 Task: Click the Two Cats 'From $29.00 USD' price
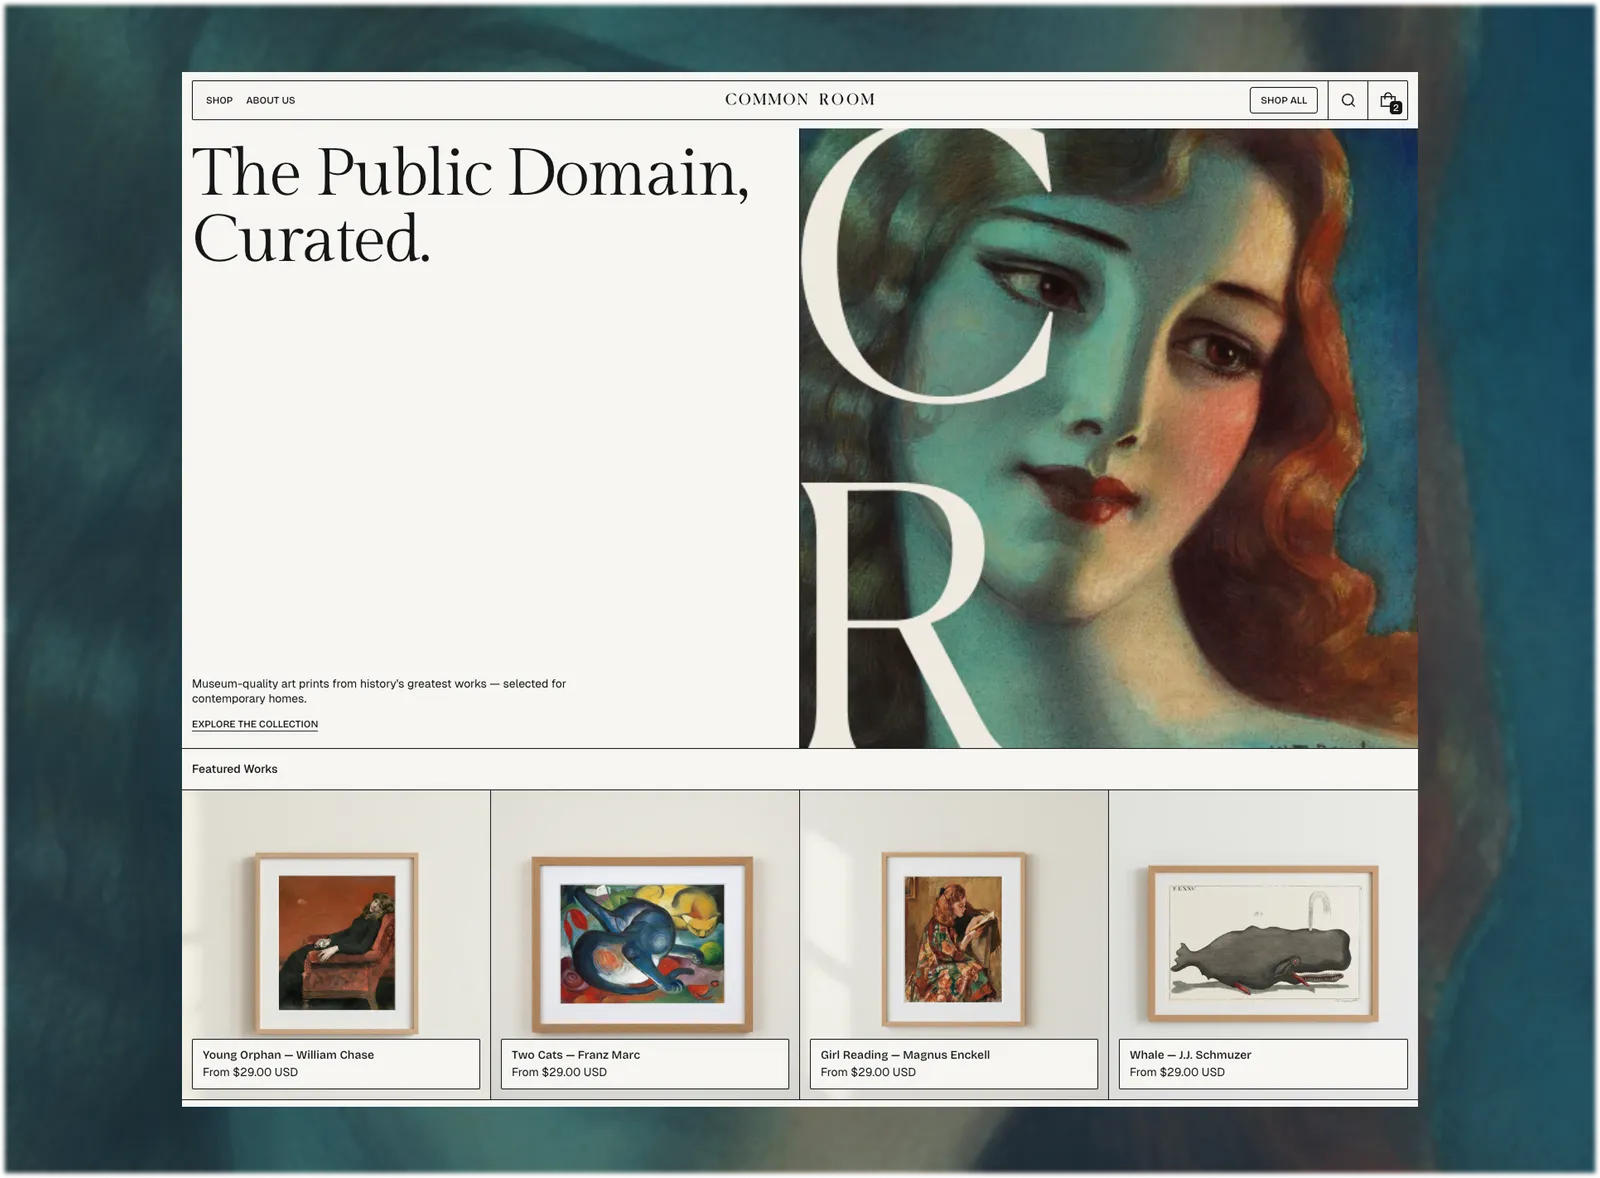(559, 1072)
